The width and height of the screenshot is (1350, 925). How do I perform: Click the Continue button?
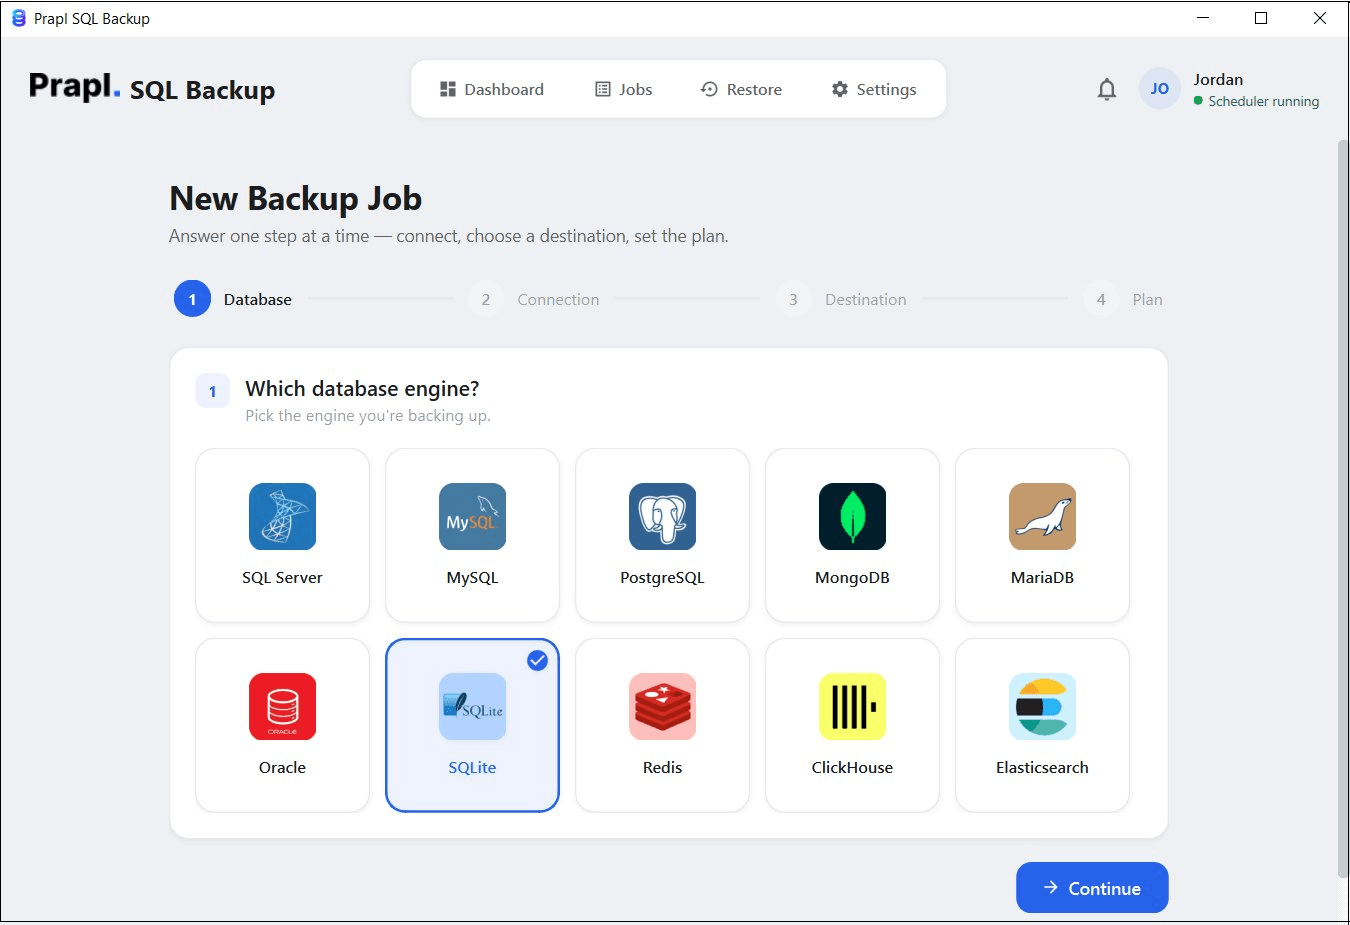[x=1092, y=888]
